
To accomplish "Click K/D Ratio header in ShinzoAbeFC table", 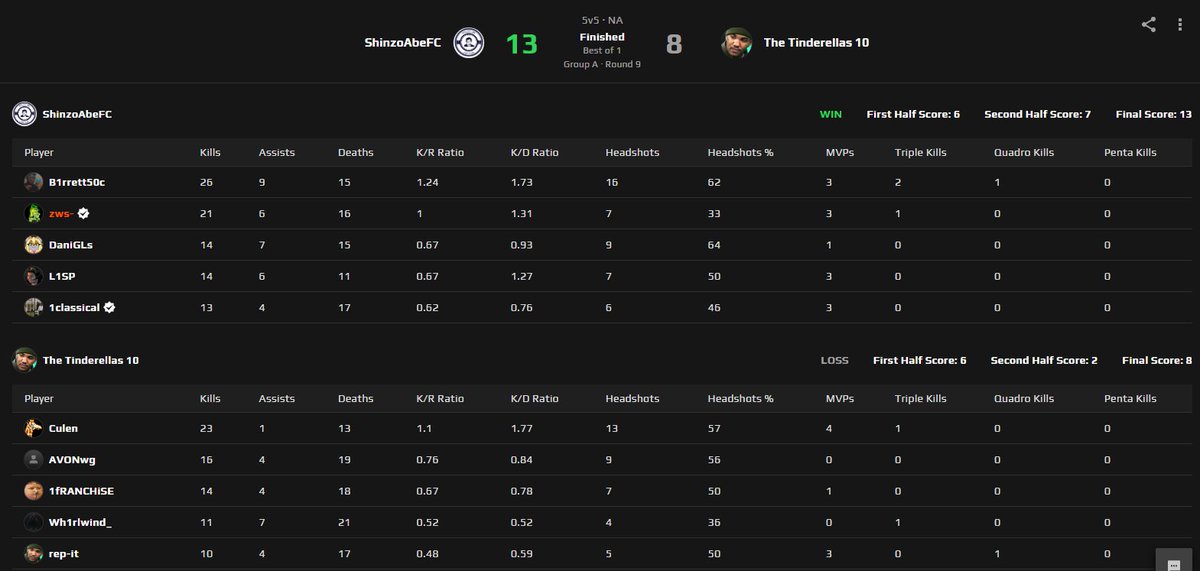I will pos(535,152).
